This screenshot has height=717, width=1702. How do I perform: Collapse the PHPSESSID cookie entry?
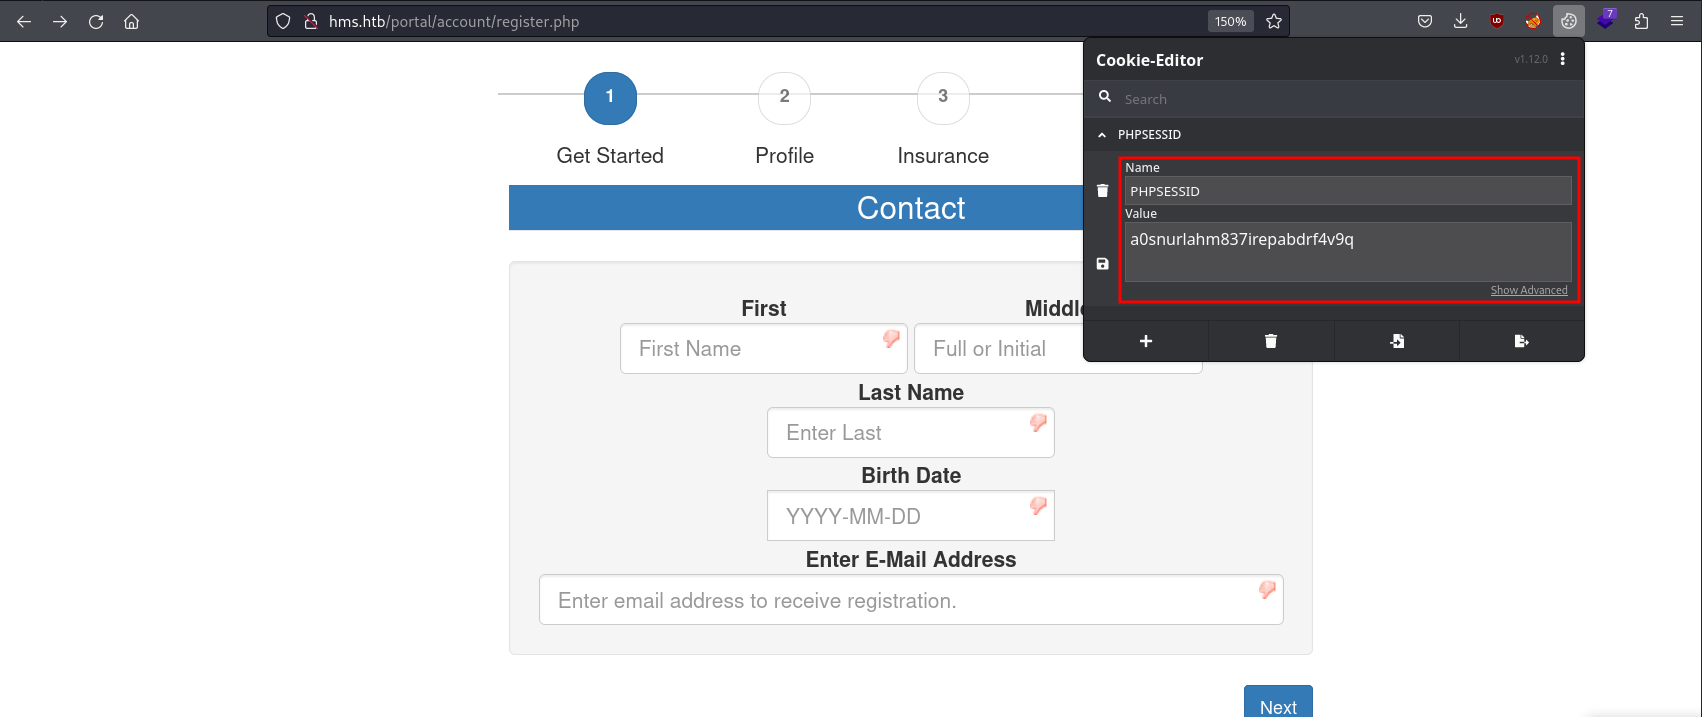1102,134
